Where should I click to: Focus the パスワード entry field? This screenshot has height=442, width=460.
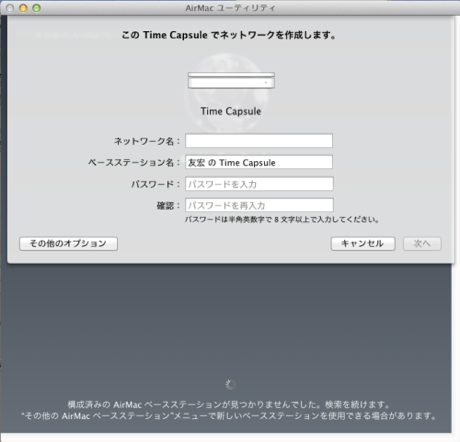tap(259, 184)
